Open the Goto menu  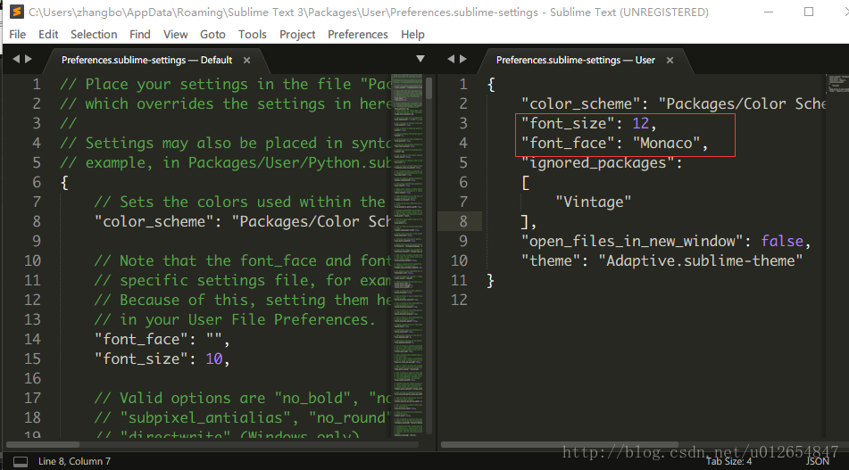(x=211, y=34)
